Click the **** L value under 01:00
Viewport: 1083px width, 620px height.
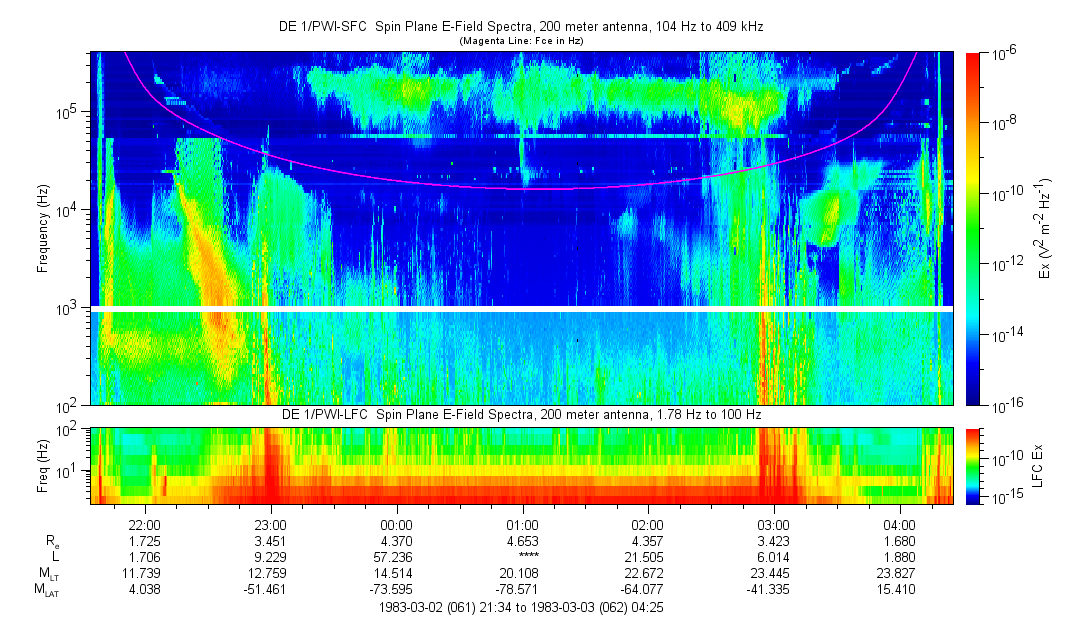pyautogui.click(x=522, y=556)
